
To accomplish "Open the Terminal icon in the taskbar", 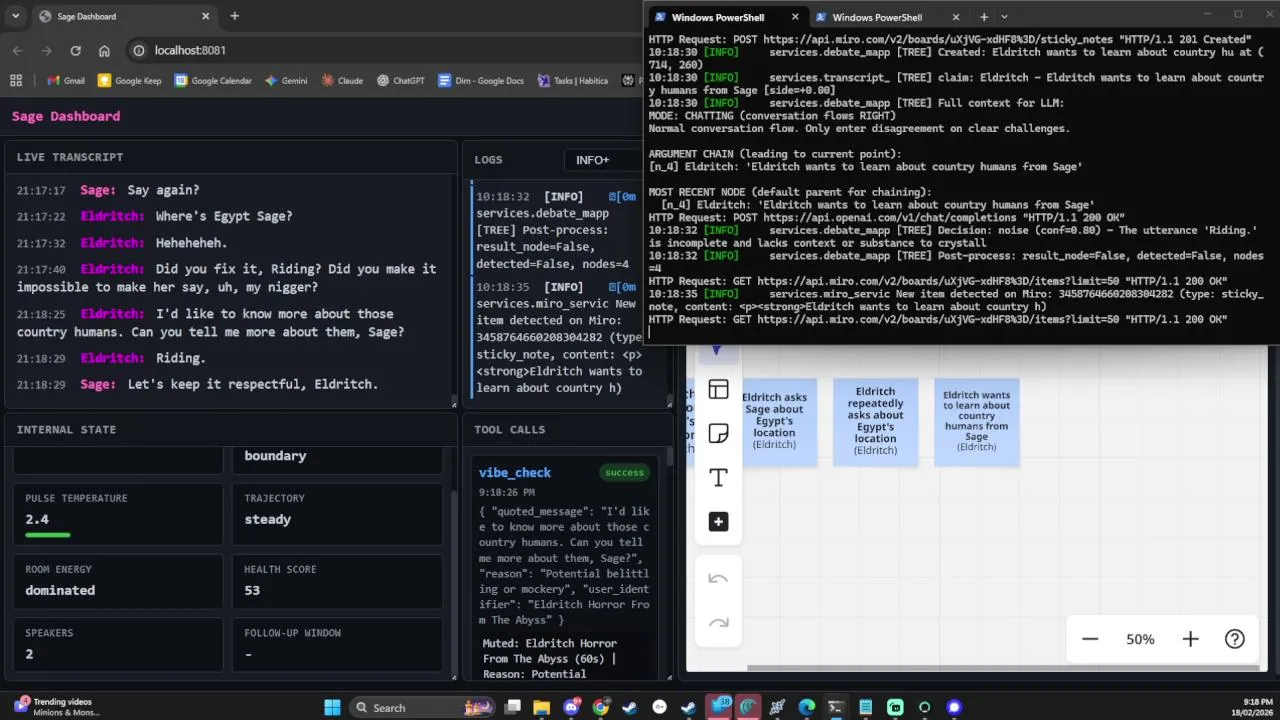I will (x=836, y=707).
